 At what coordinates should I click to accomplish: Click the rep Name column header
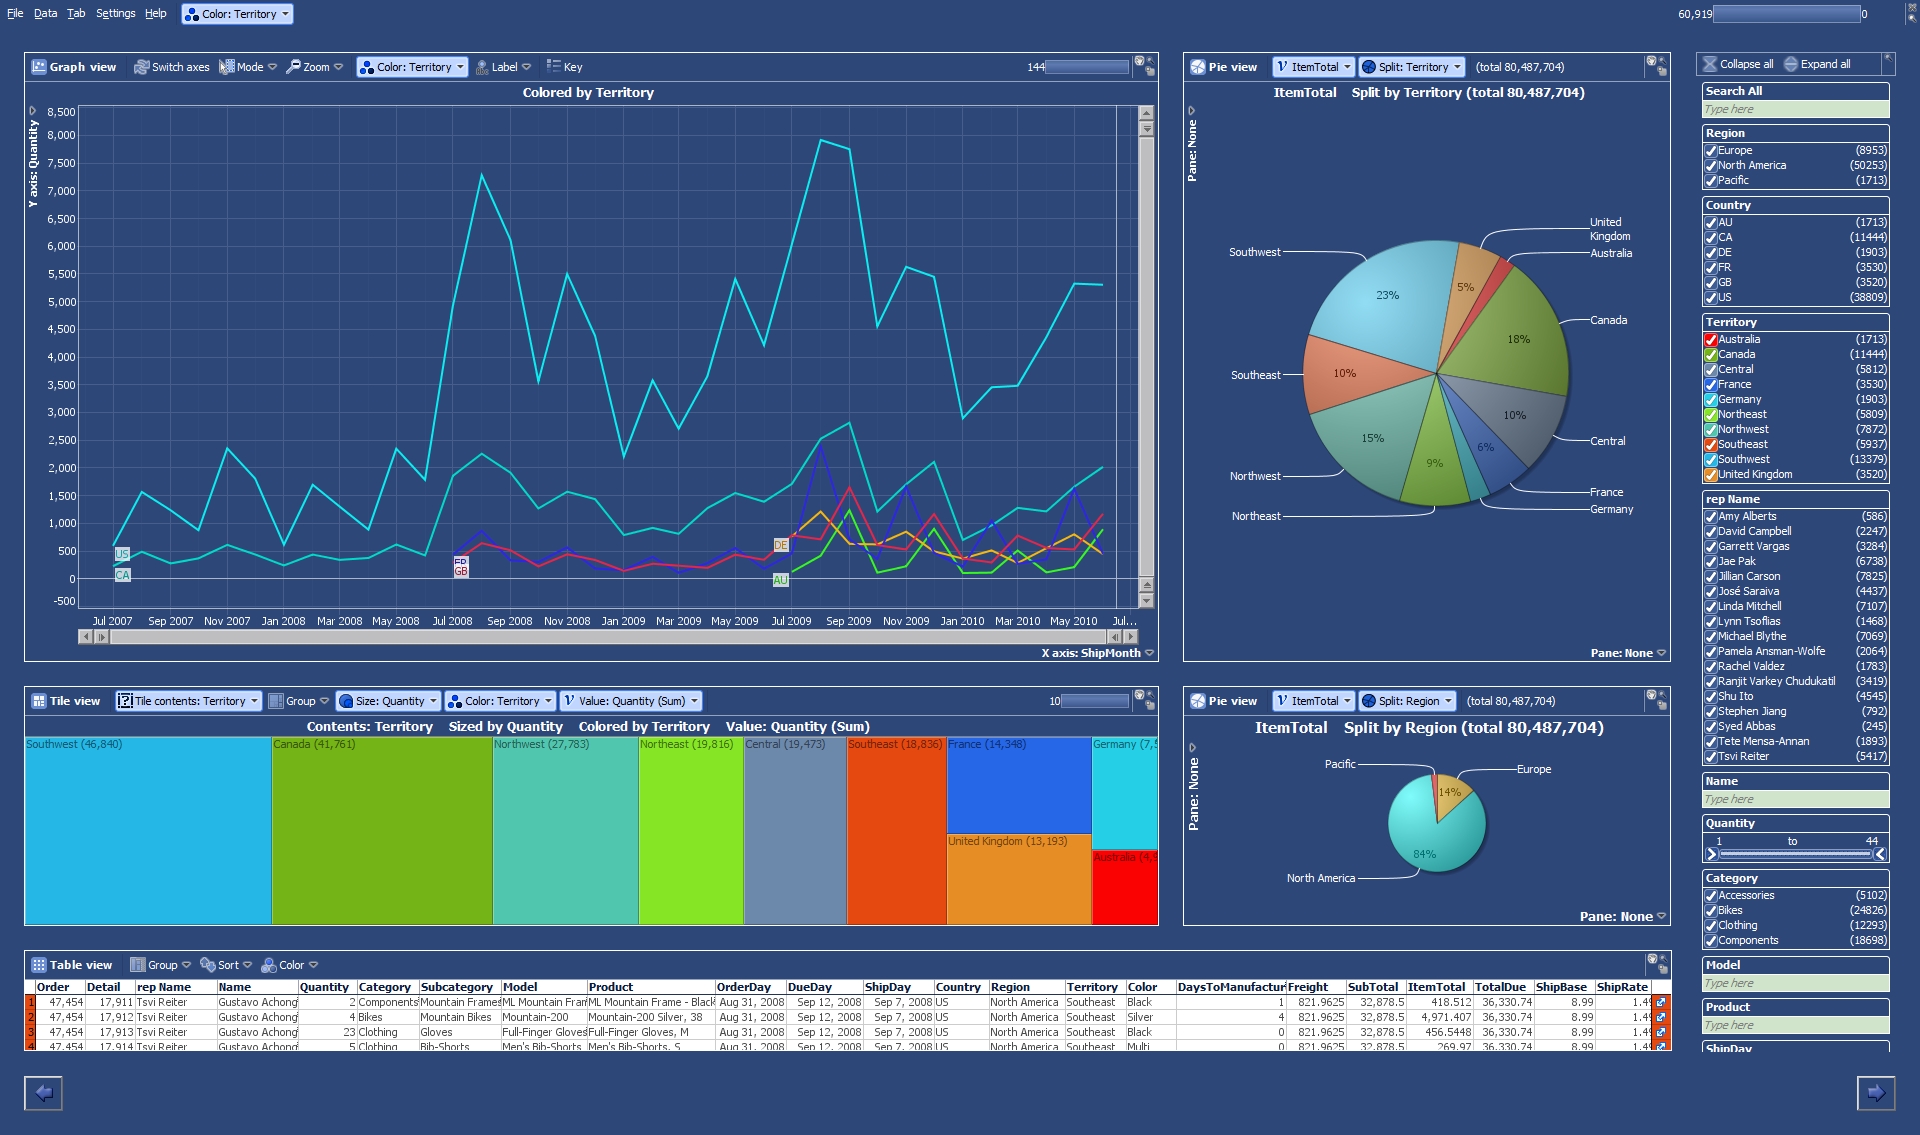(175, 987)
